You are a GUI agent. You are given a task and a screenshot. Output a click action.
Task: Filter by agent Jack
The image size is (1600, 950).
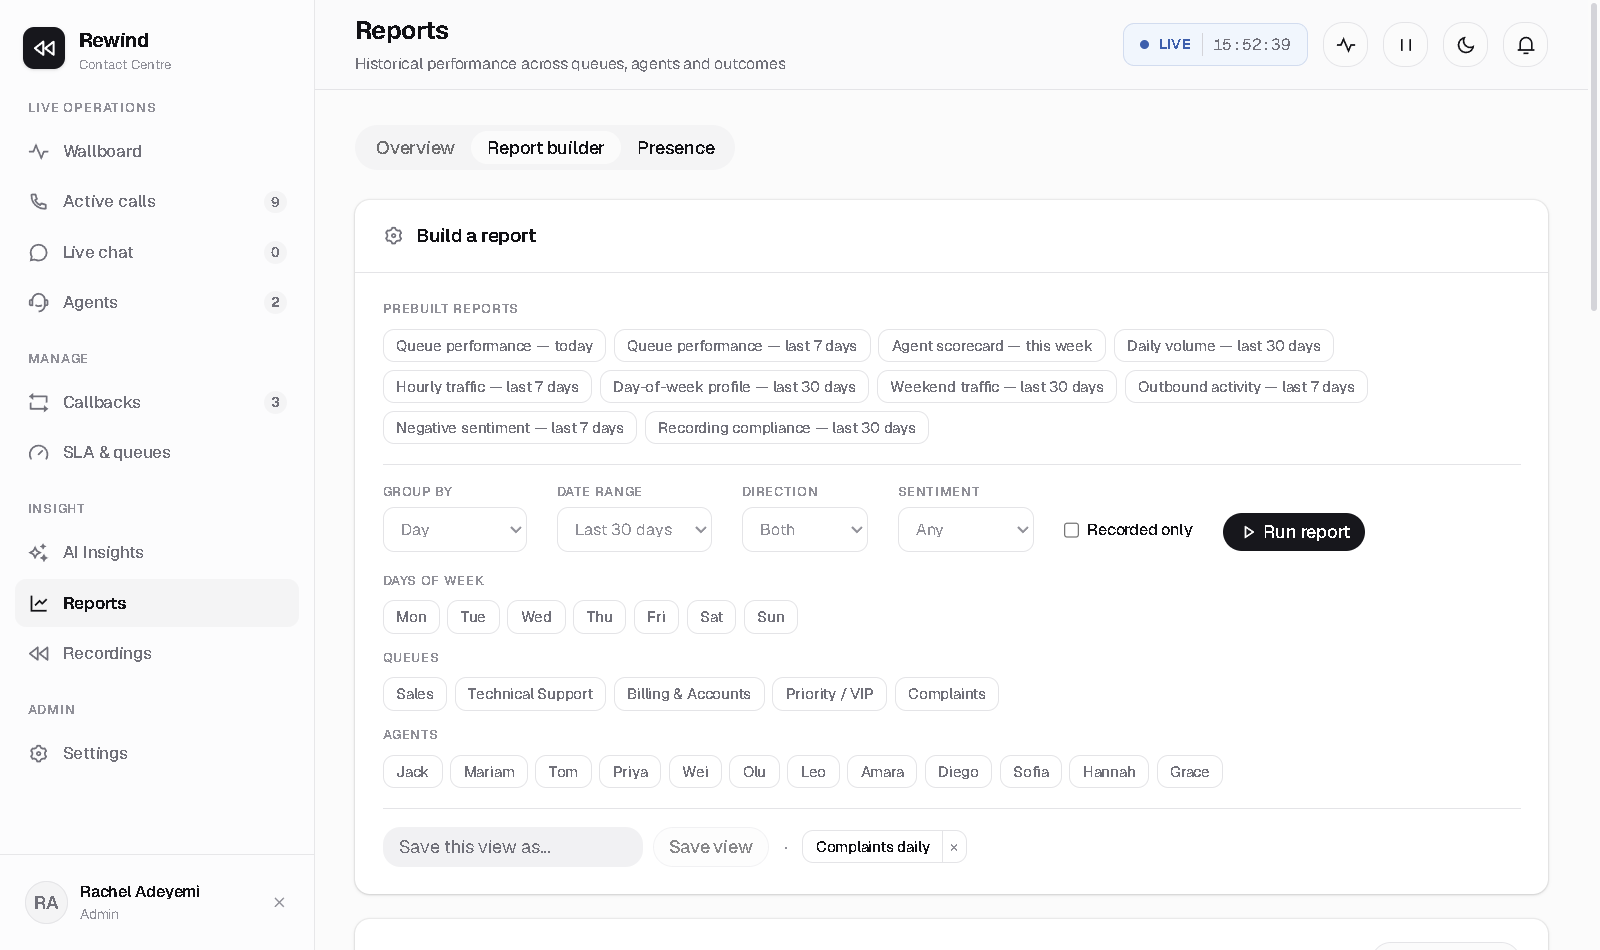click(x=412, y=772)
